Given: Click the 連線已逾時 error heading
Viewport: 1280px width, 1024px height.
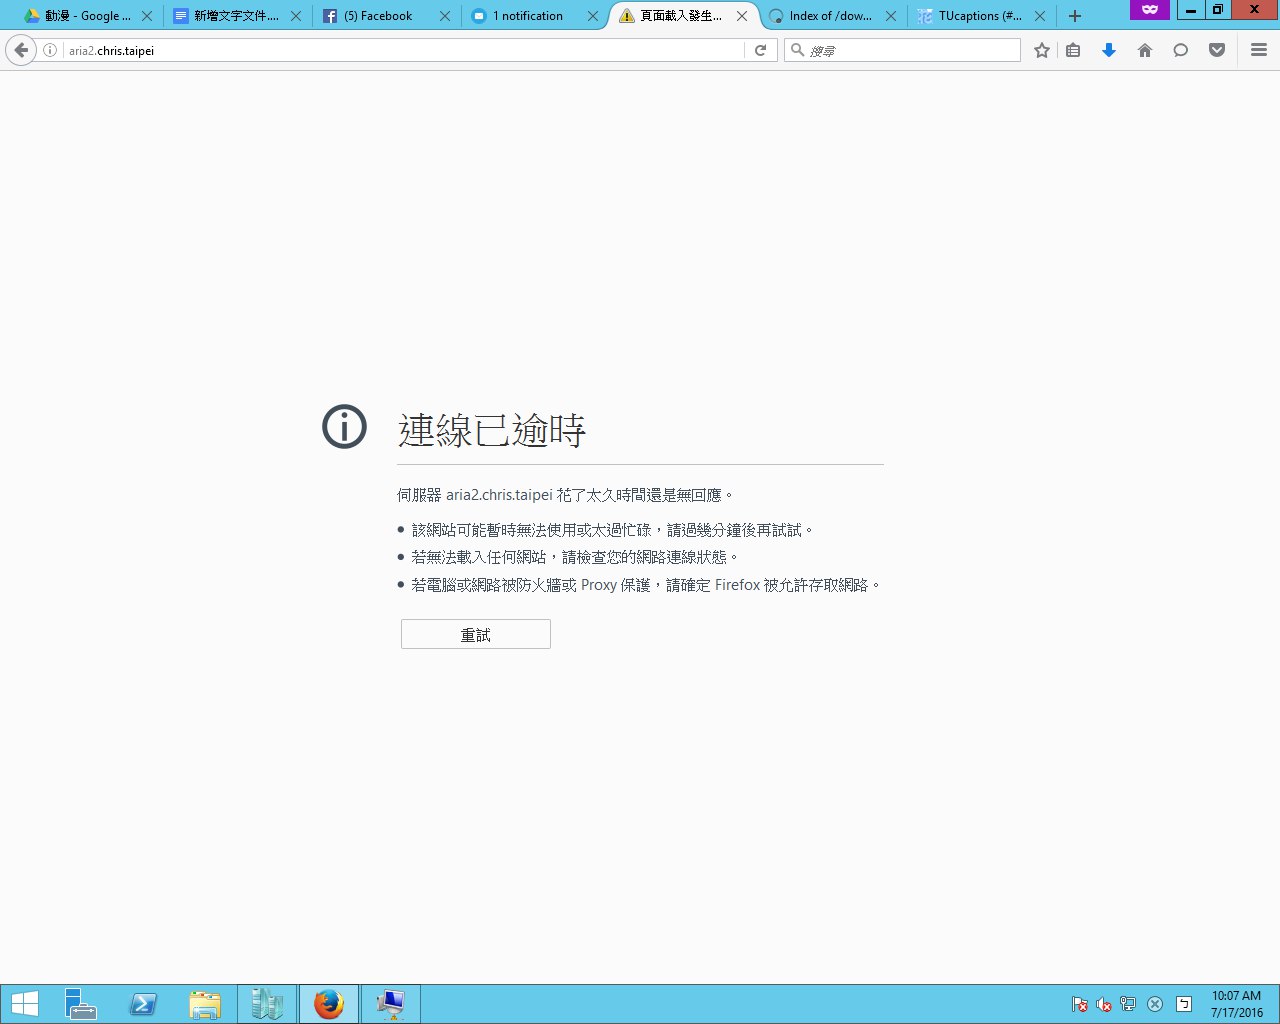Looking at the screenshot, I should [x=491, y=430].
